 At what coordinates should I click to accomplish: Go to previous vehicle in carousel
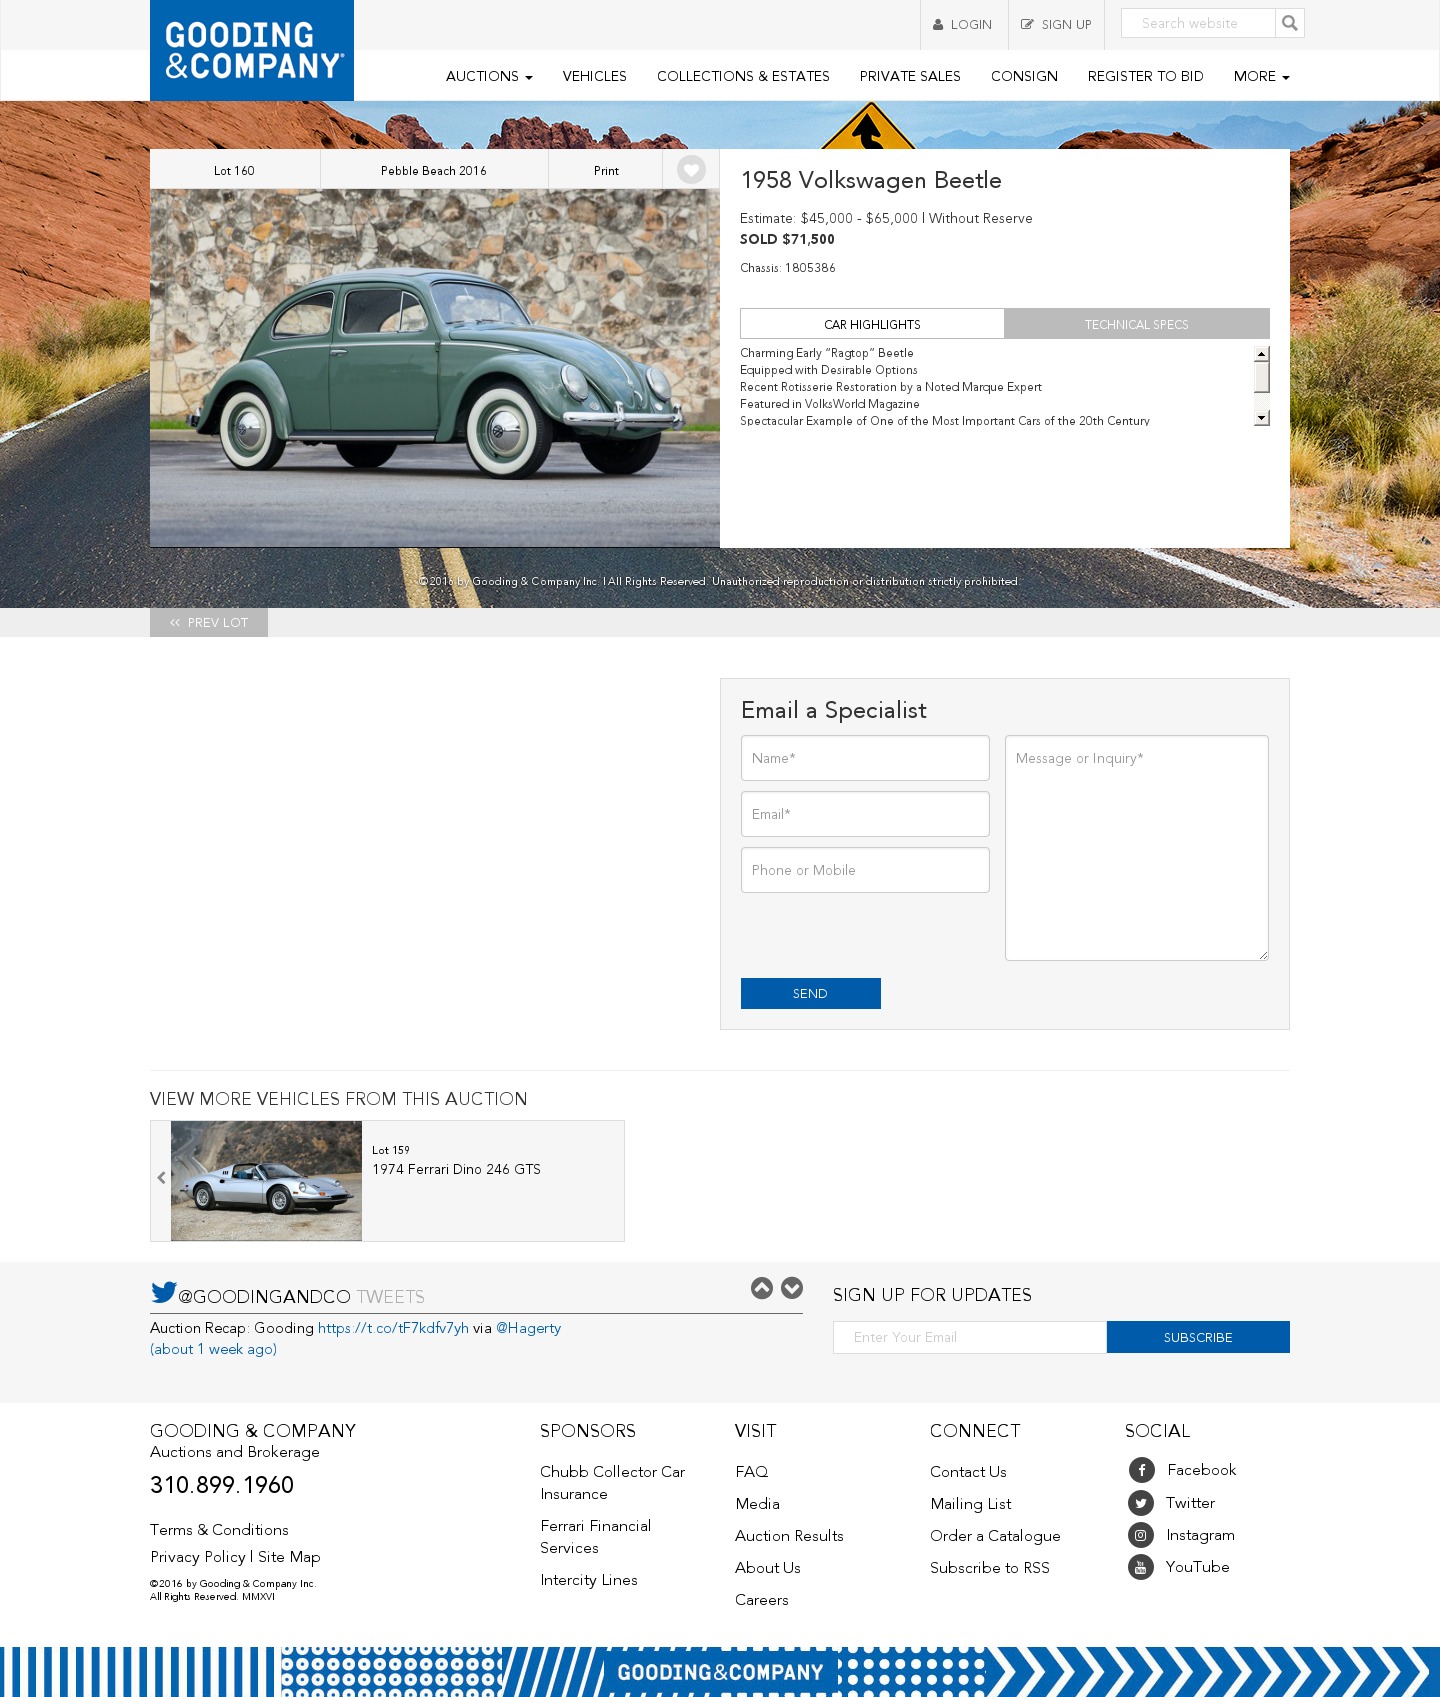[161, 1178]
